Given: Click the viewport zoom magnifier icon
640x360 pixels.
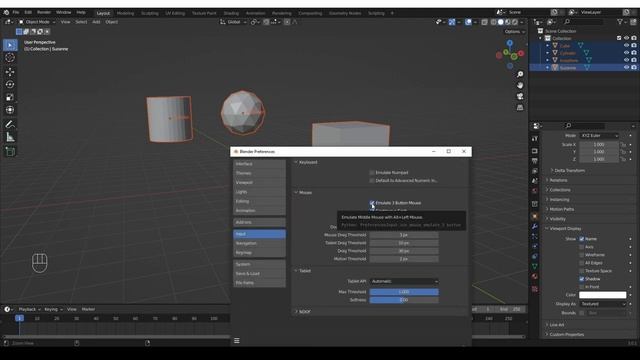Looking at the screenshot, I should (520, 74).
